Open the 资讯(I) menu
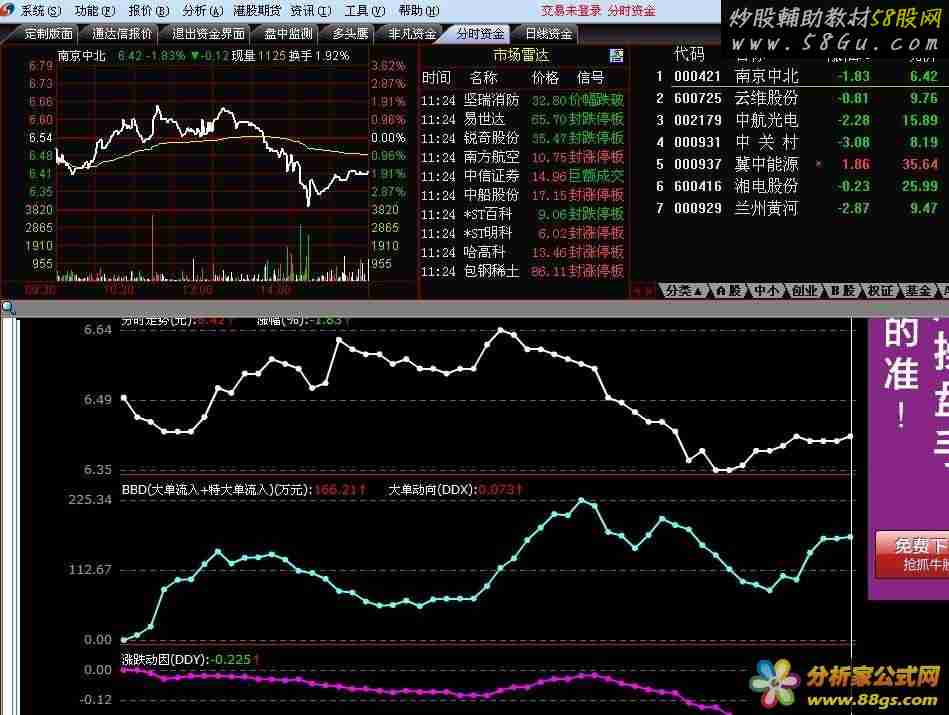Viewport: 949px width, 715px height. tap(310, 11)
